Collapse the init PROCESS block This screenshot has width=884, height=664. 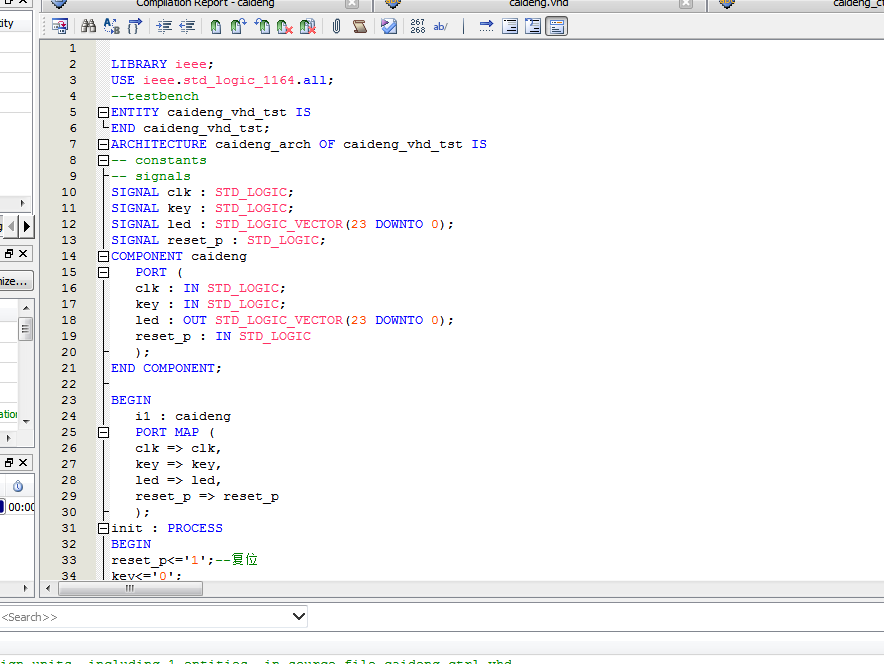pos(103,528)
